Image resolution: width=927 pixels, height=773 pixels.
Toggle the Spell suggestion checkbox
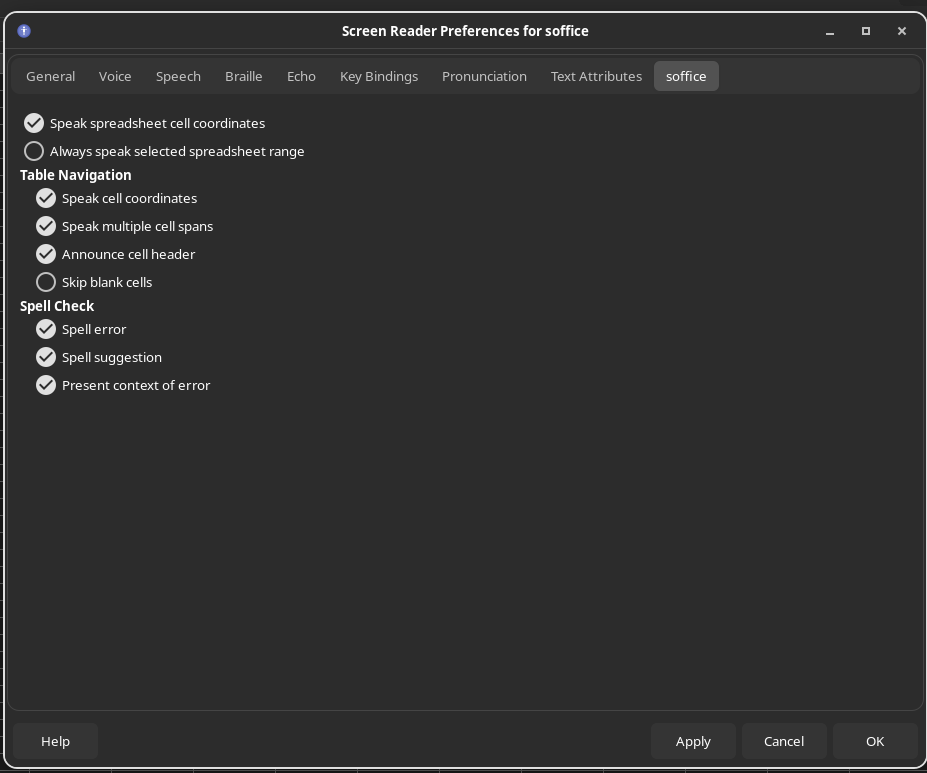[46, 357]
